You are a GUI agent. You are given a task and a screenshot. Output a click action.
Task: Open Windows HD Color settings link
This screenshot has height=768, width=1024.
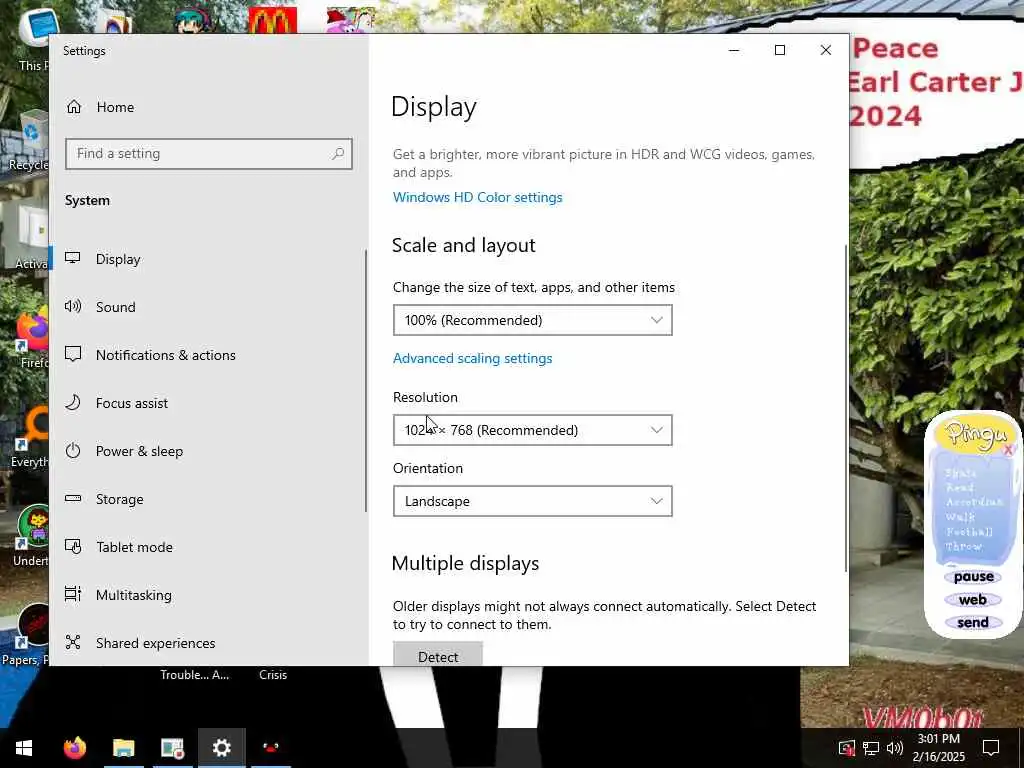click(477, 197)
